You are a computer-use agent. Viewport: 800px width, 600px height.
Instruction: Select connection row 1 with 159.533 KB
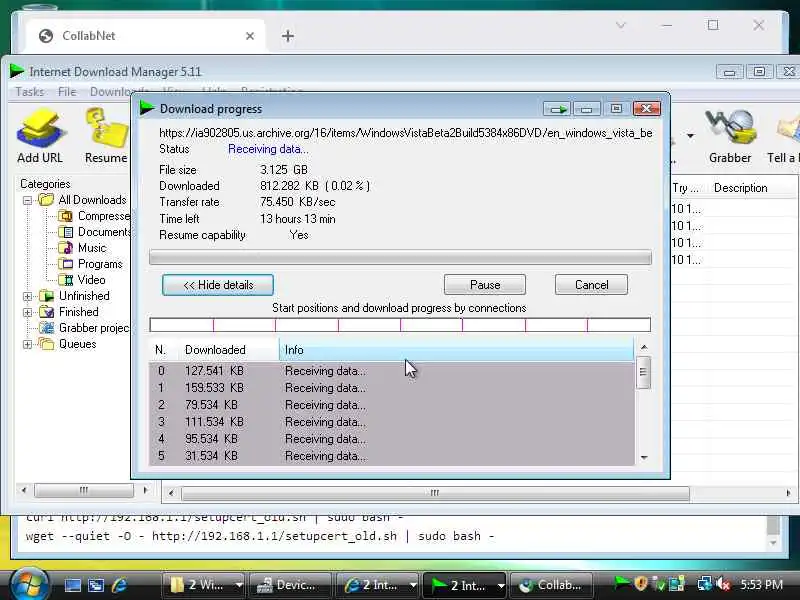pos(392,388)
